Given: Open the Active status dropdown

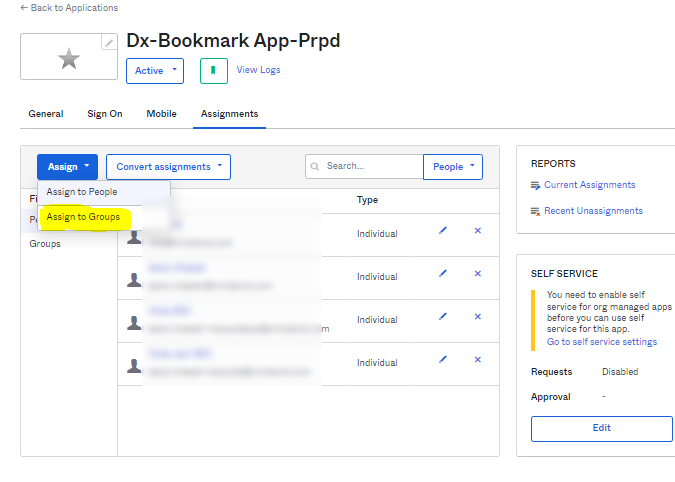Looking at the screenshot, I should pyautogui.click(x=155, y=71).
